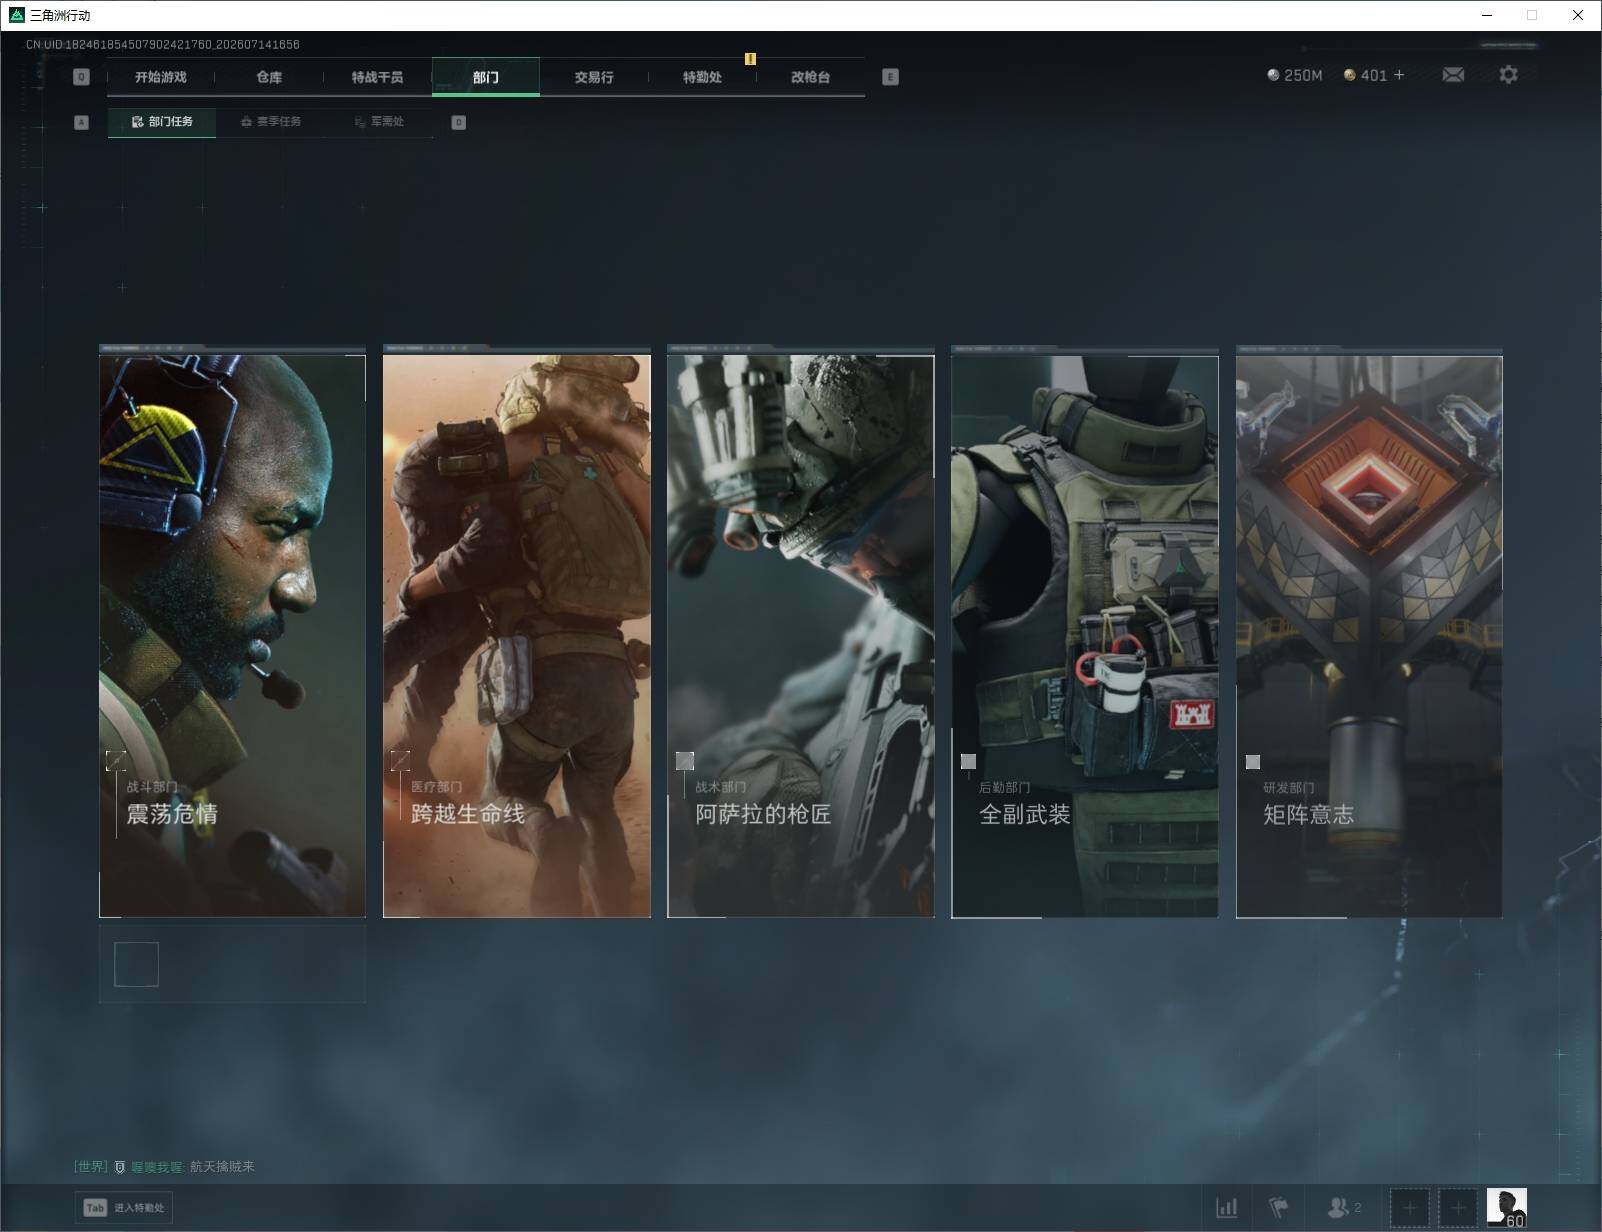Click the yellow alert marker above 特勤处
Screen dimensions: 1602x1232
click(x=750, y=59)
